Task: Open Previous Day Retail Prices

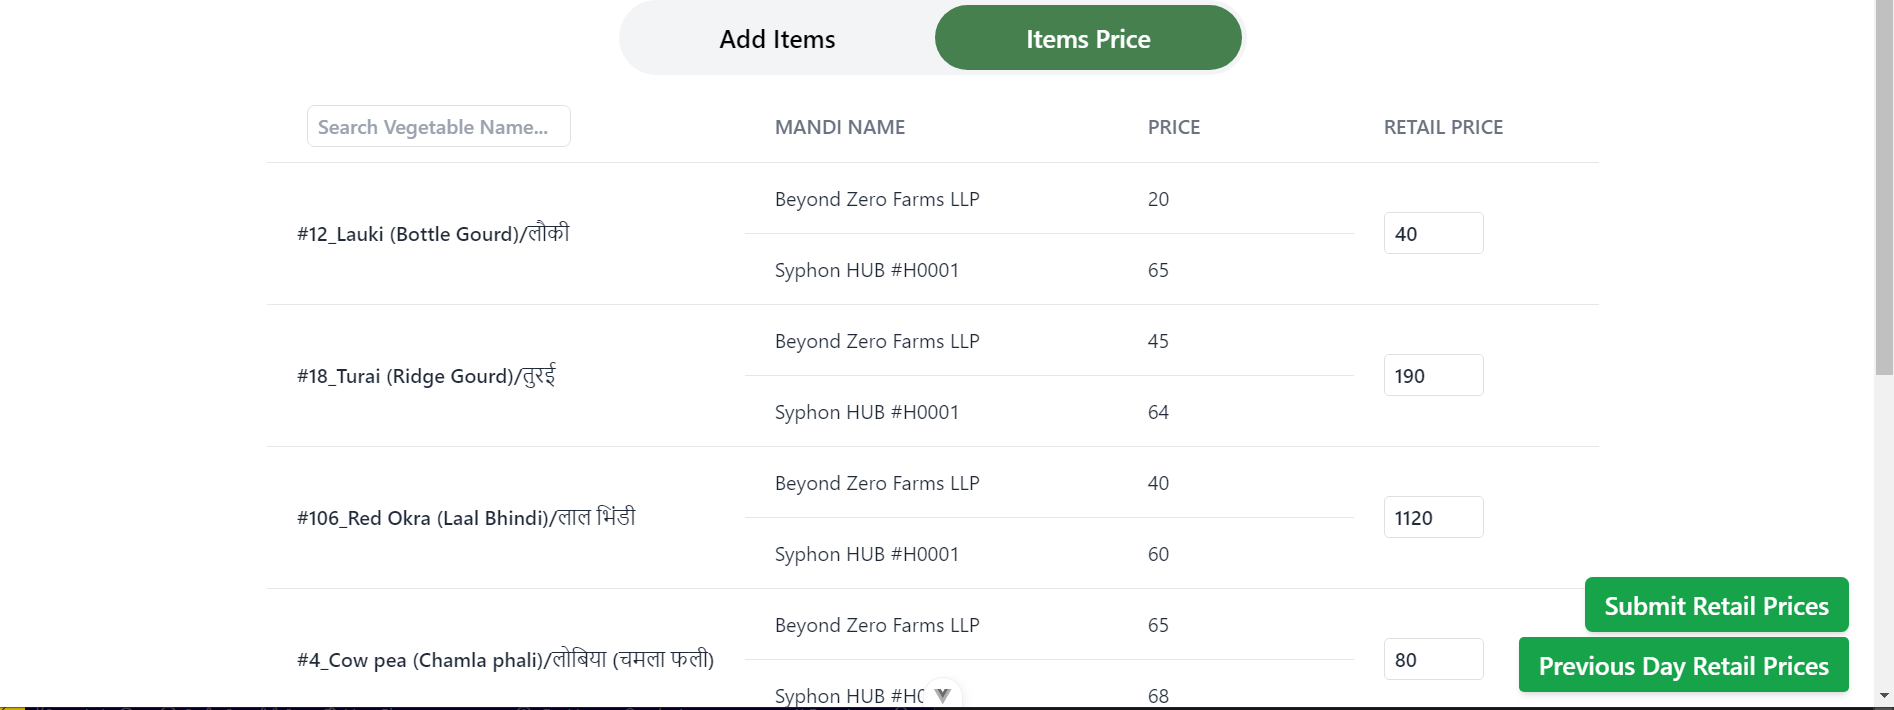Action: tap(1682, 665)
